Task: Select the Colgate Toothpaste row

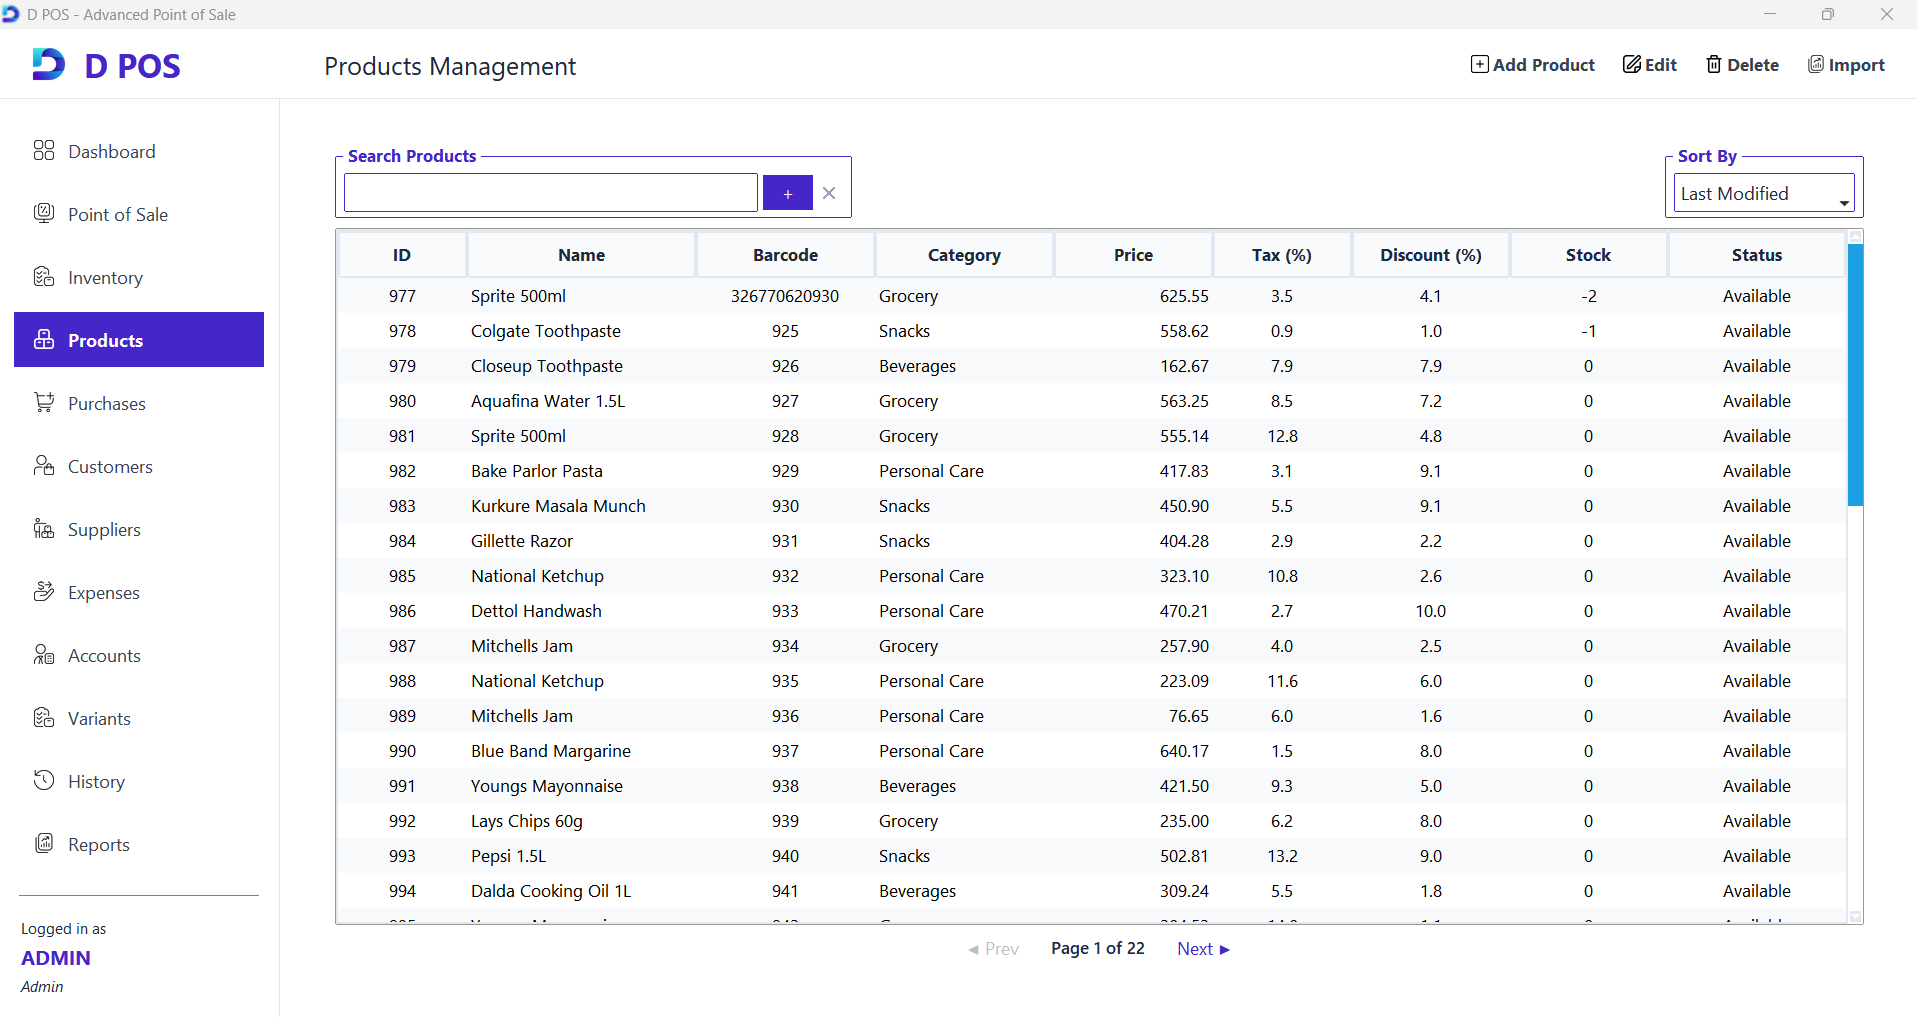Action: pyautogui.click(x=1092, y=331)
